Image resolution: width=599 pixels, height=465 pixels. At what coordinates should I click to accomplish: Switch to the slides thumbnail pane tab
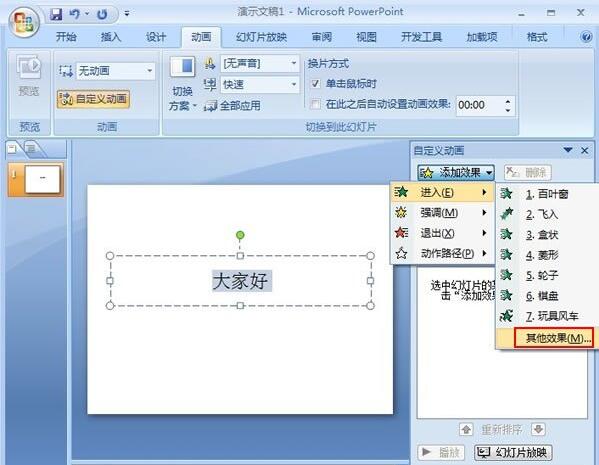13,149
